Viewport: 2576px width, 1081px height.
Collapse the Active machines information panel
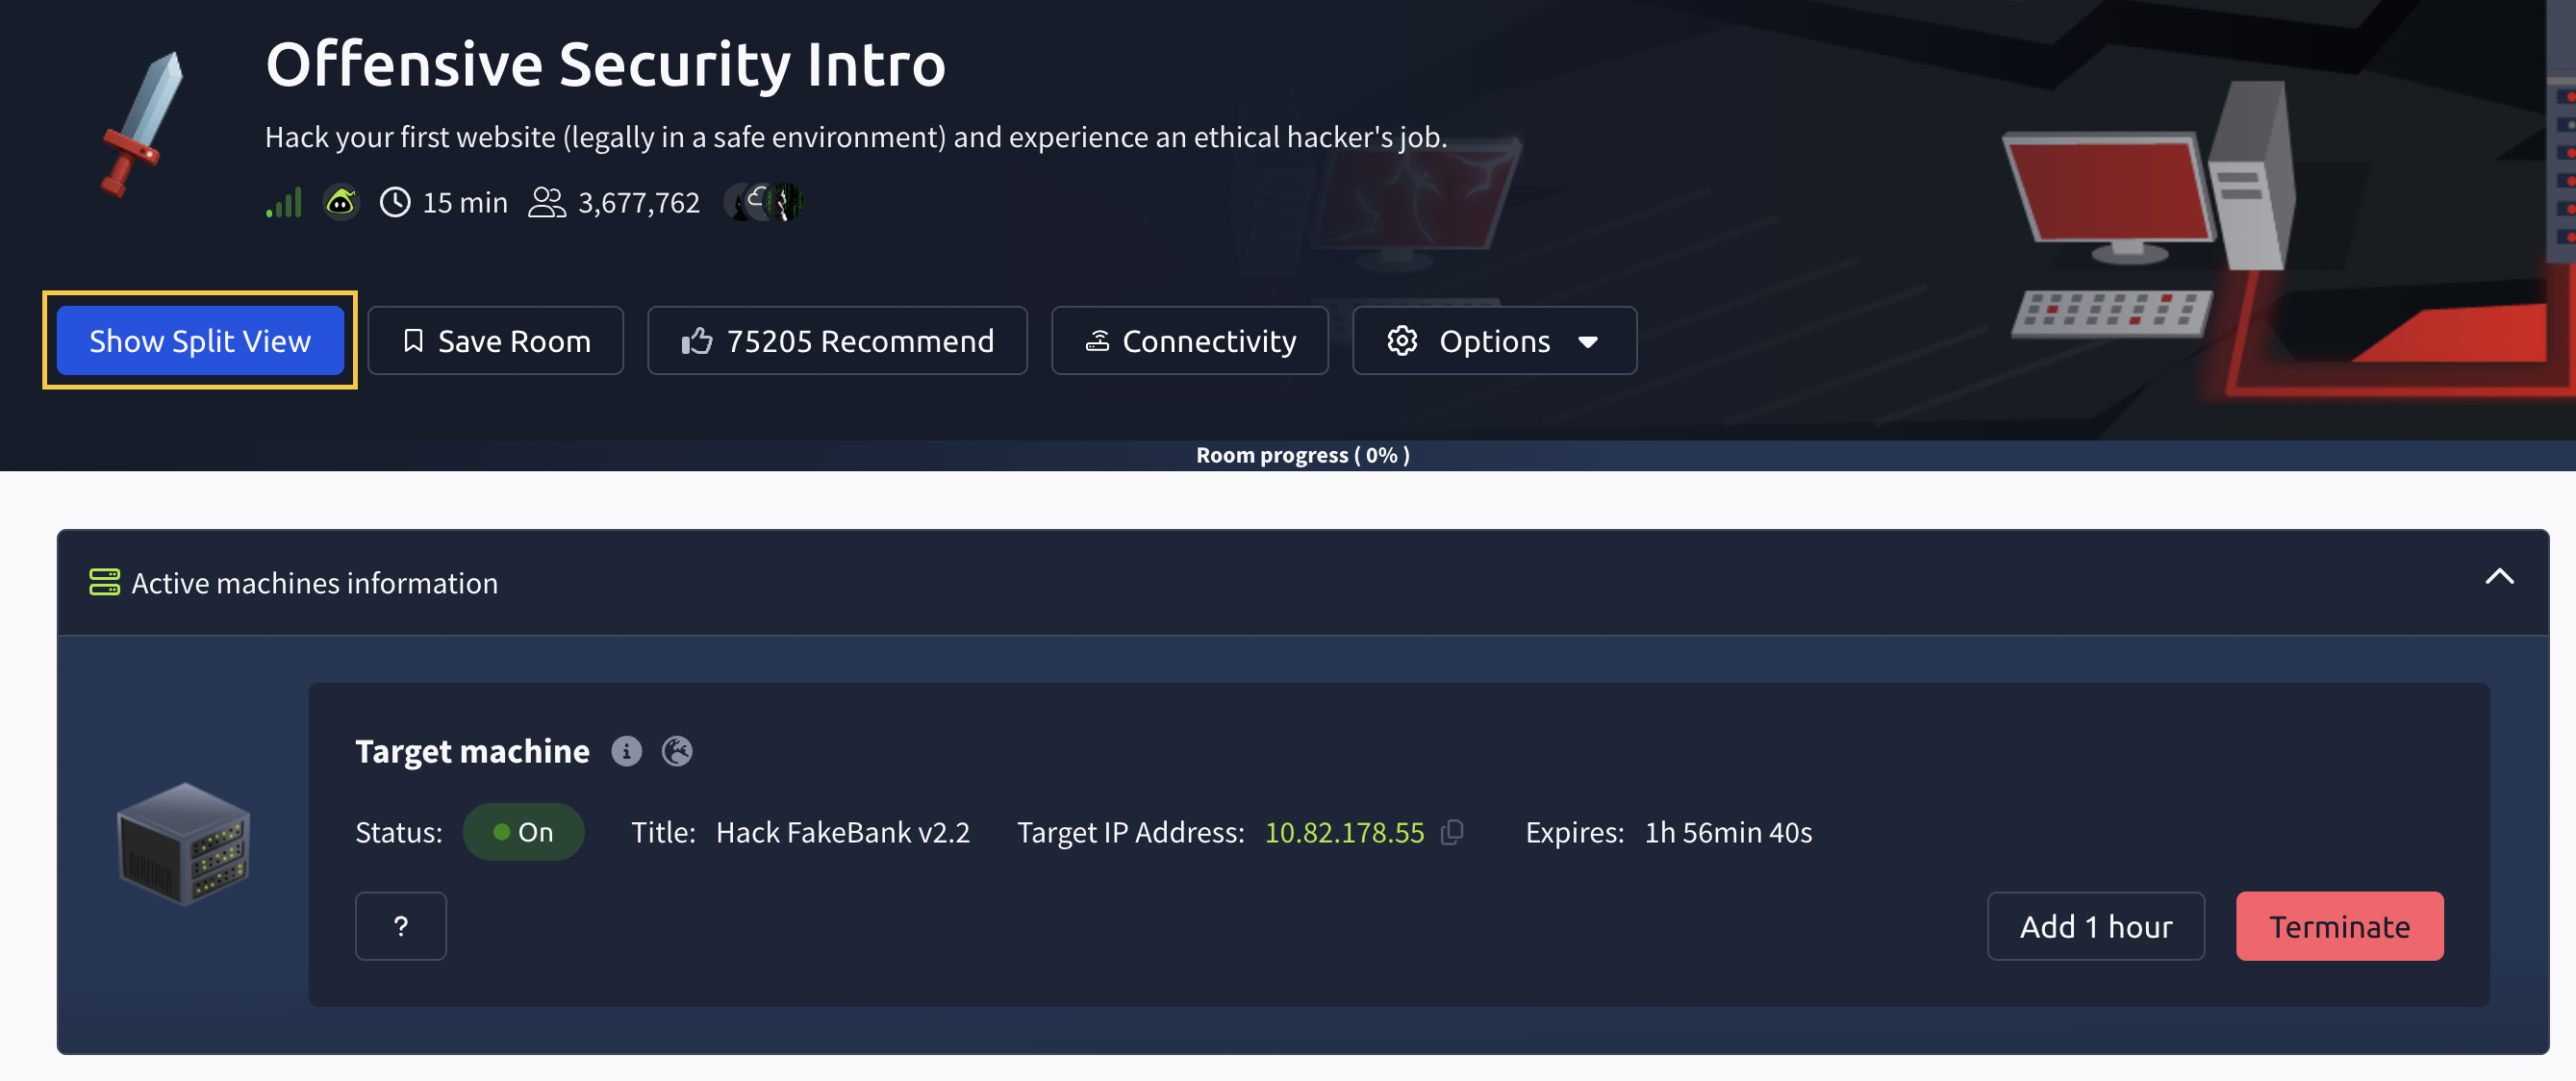[2499, 577]
